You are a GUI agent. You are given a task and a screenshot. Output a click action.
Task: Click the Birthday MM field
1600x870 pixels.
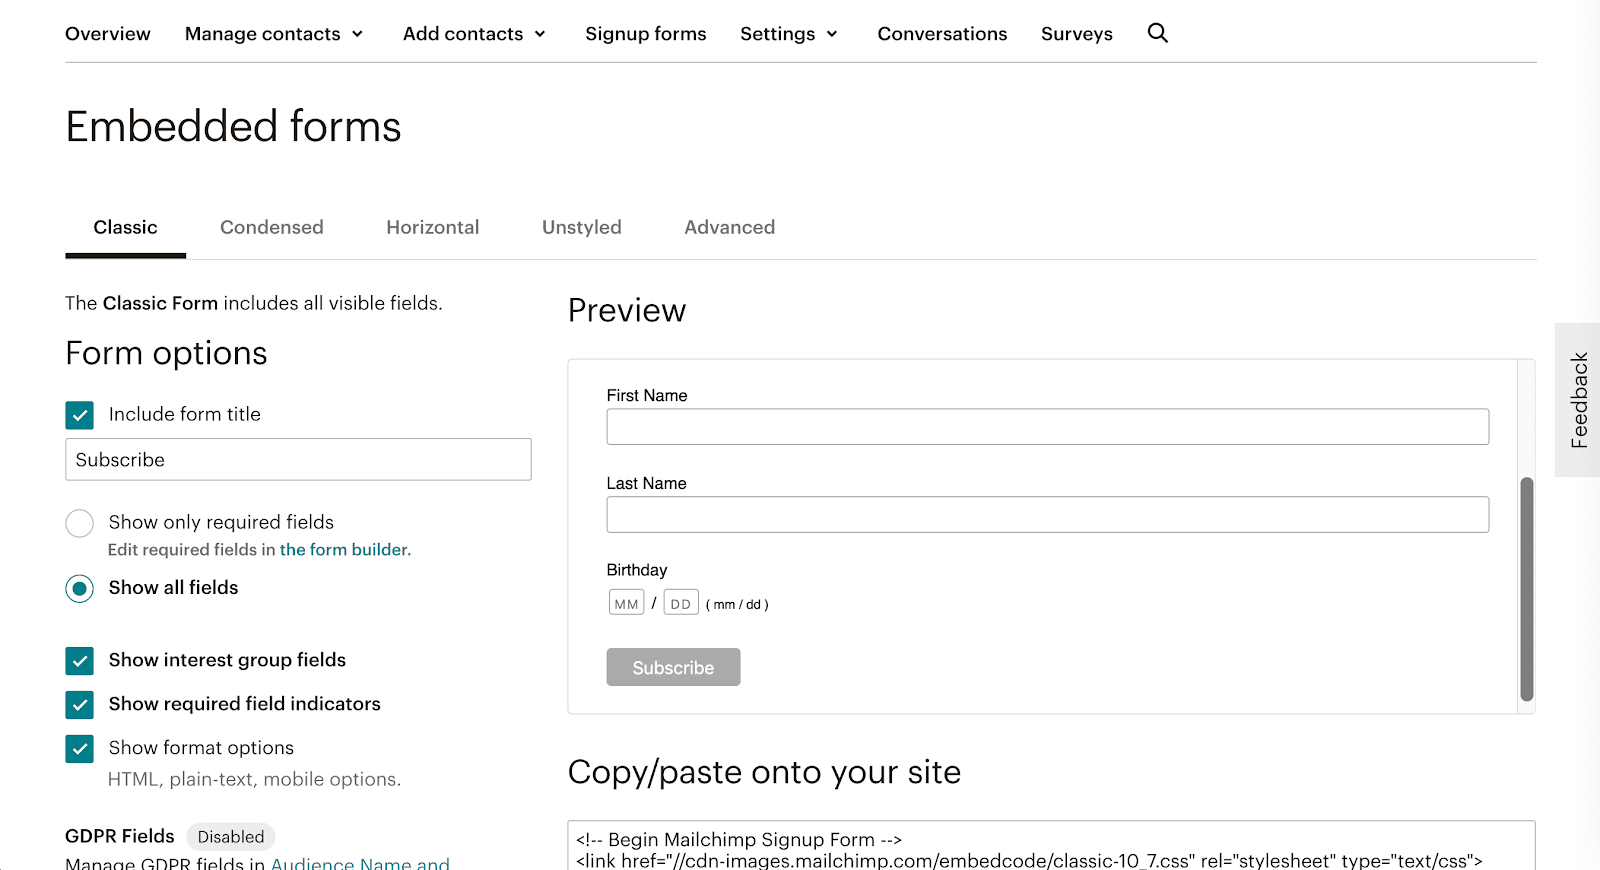[627, 603]
